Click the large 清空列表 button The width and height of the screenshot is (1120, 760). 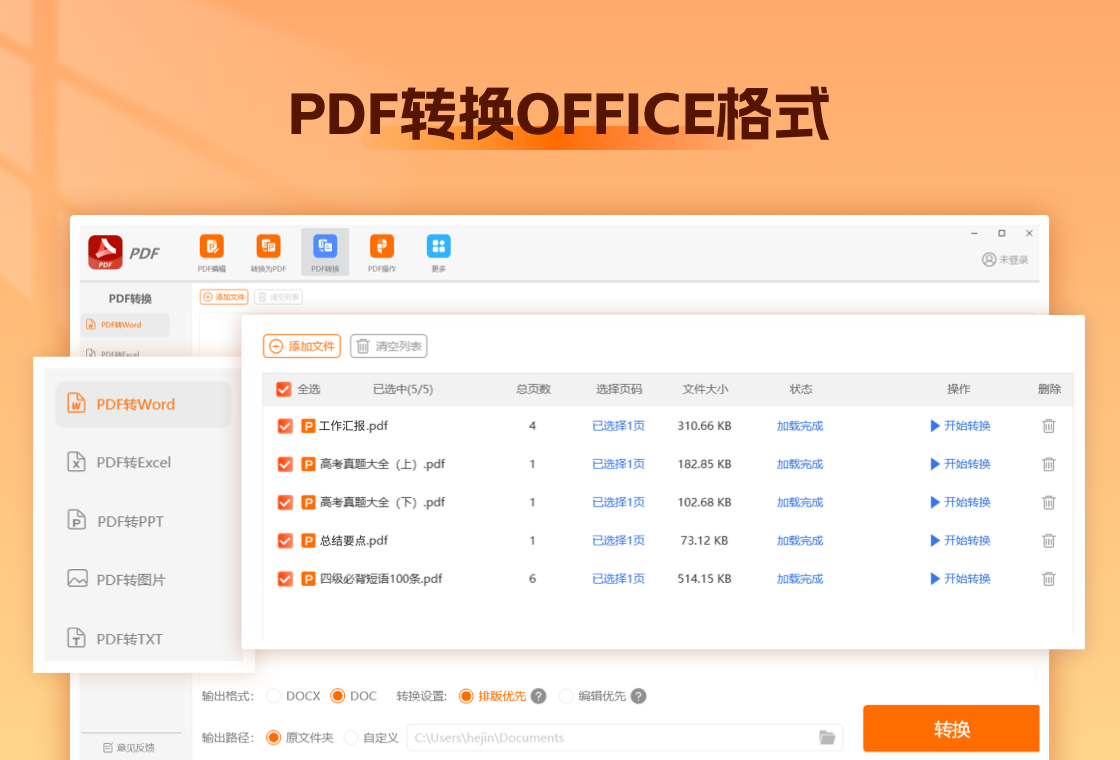pyautogui.click(x=389, y=346)
